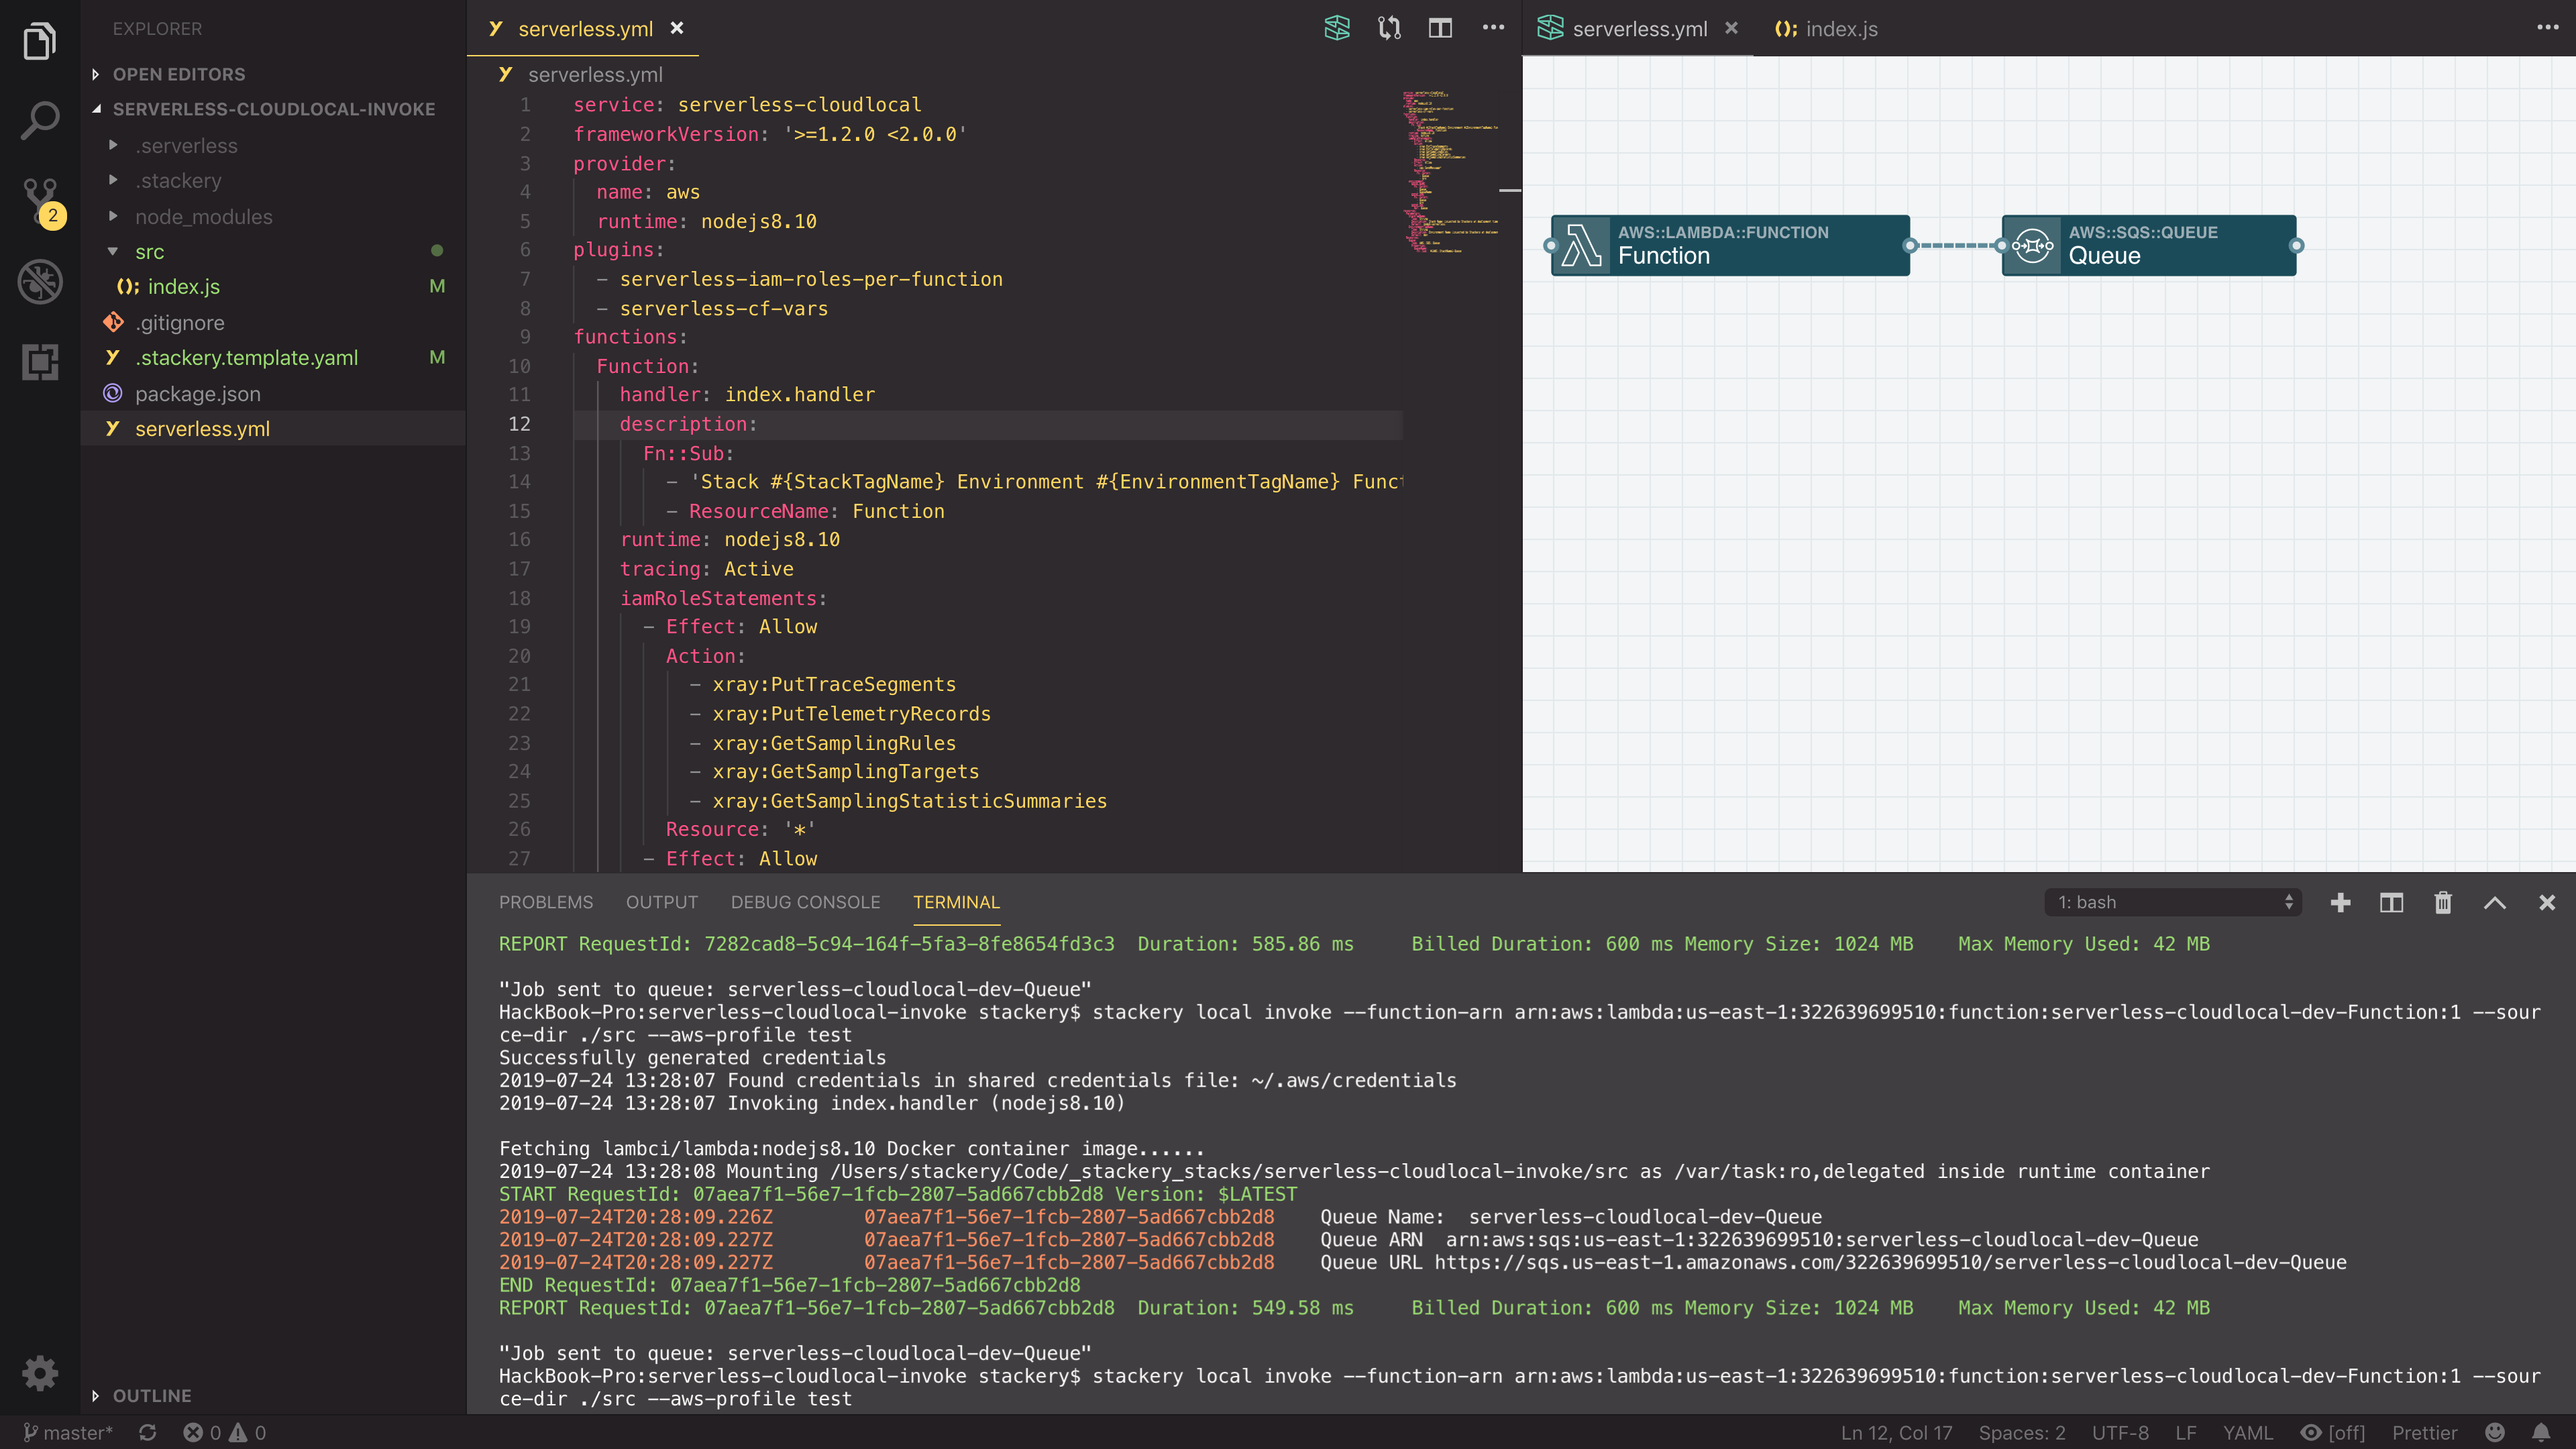This screenshot has height=1449, width=2576.
Task: Kill the terminal with the trash icon
Action: (x=2443, y=902)
